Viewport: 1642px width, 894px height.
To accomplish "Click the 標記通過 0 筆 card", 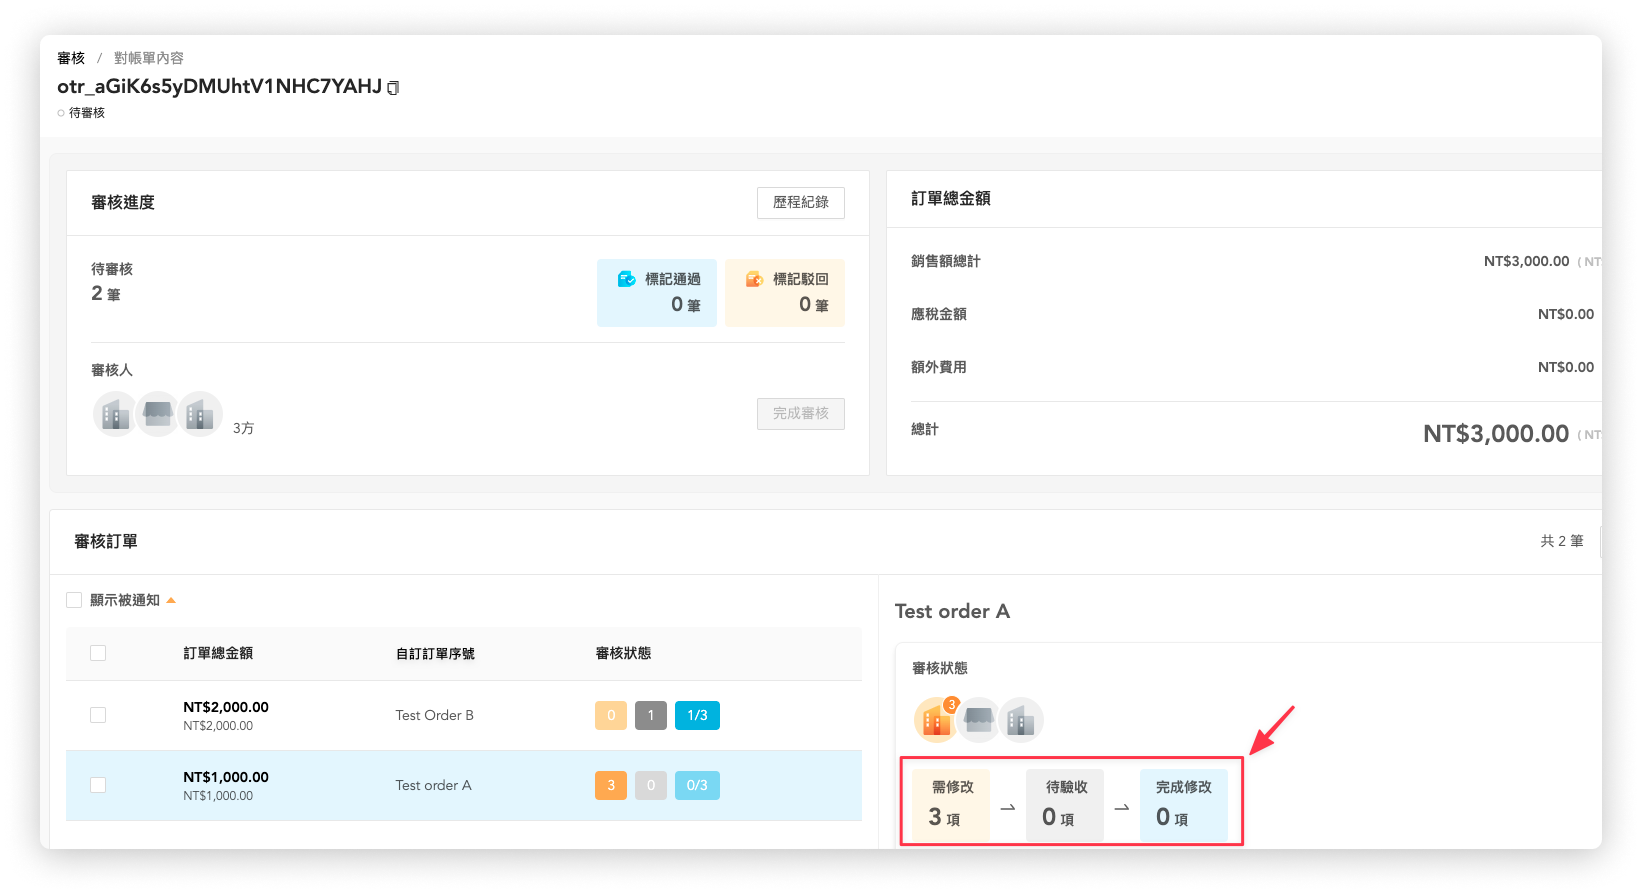I will click(x=657, y=293).
